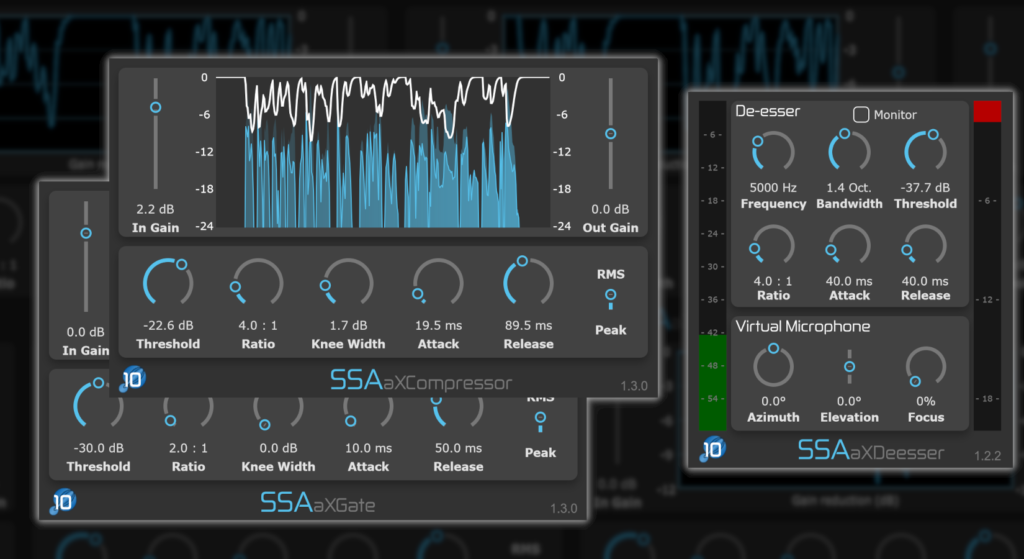1024x559 pixels.
Task: Click the logo icon in the aXGate corner
Action: [63, 501]
